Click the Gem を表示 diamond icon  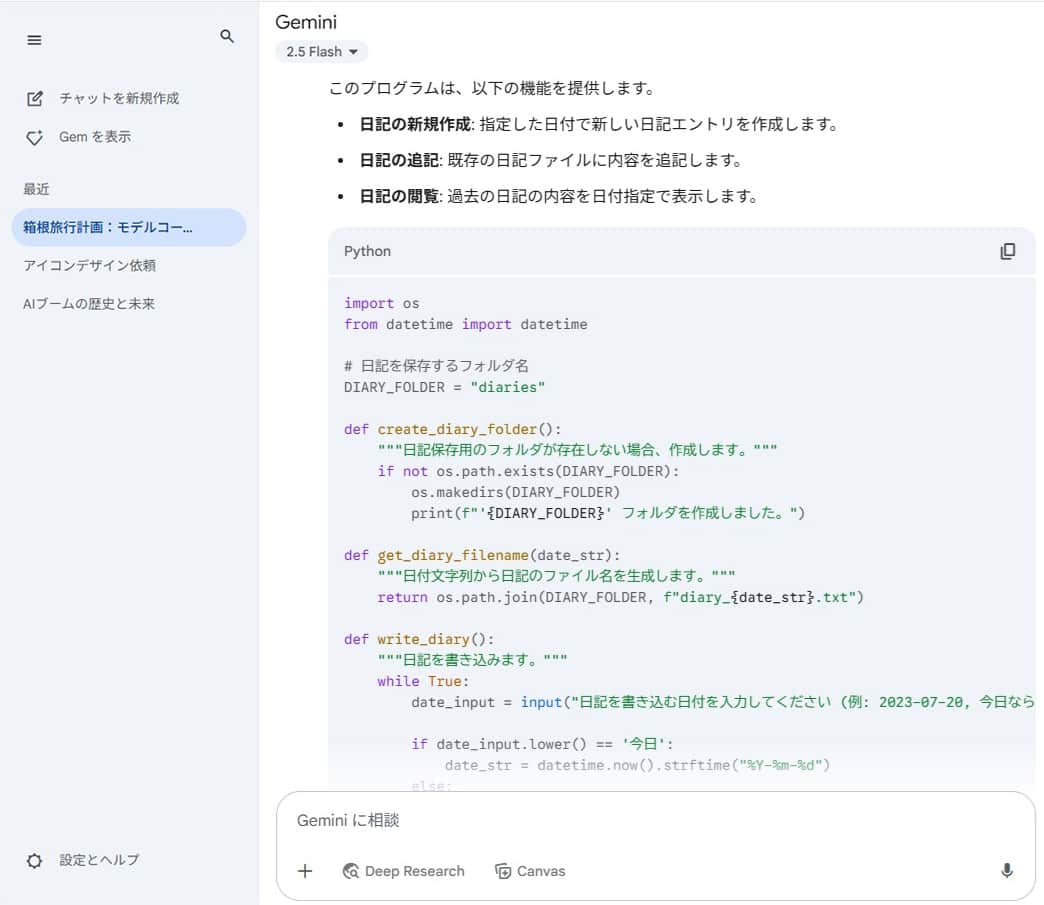coord(35,137)
